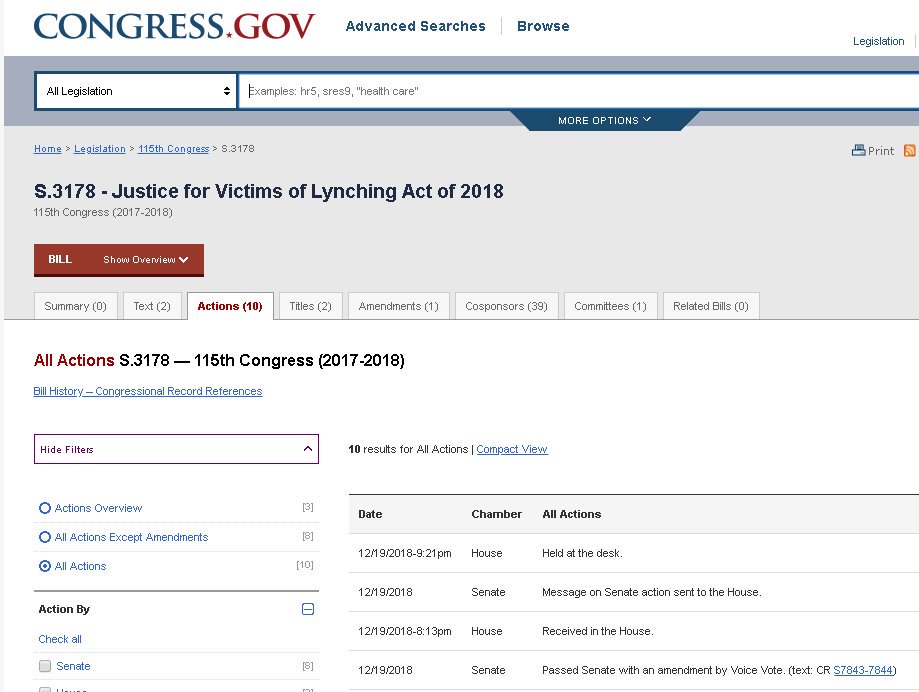The image size is (919, 692).
Task: Switch to the Amendments (1) tab
Action: [x=399, y=306]
